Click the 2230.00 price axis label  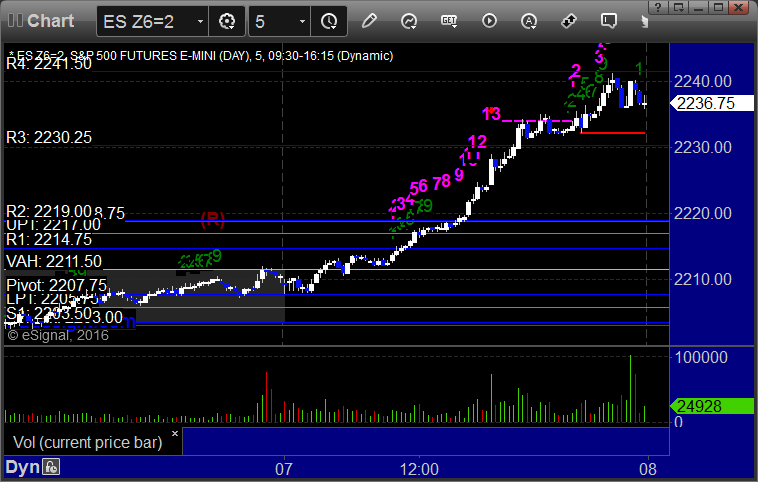(702, 147)
